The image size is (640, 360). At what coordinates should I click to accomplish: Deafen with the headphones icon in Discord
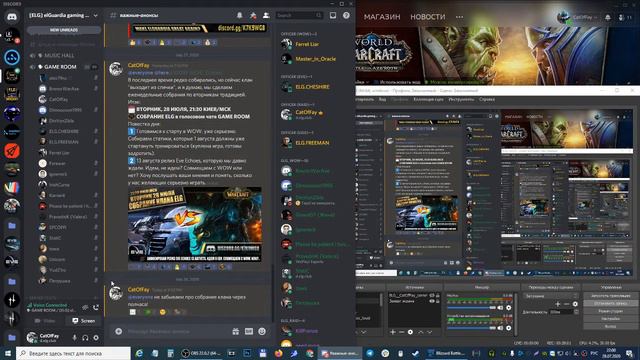(85, 338)
